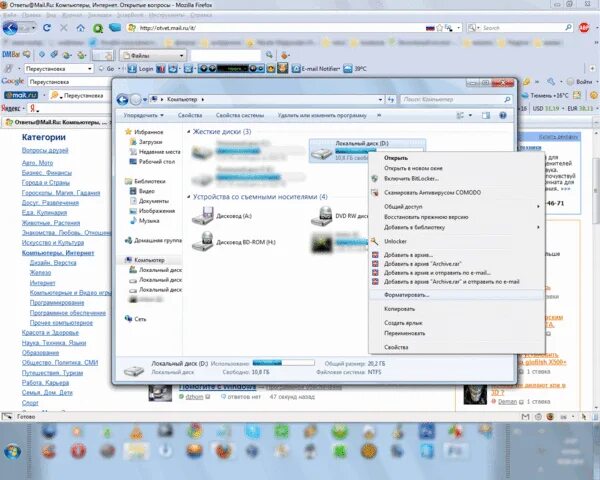The height and width of the screenshot is (480, 600).
Task: Select the Local Disk (D:) drive icon
Action: tap(321, 152)
